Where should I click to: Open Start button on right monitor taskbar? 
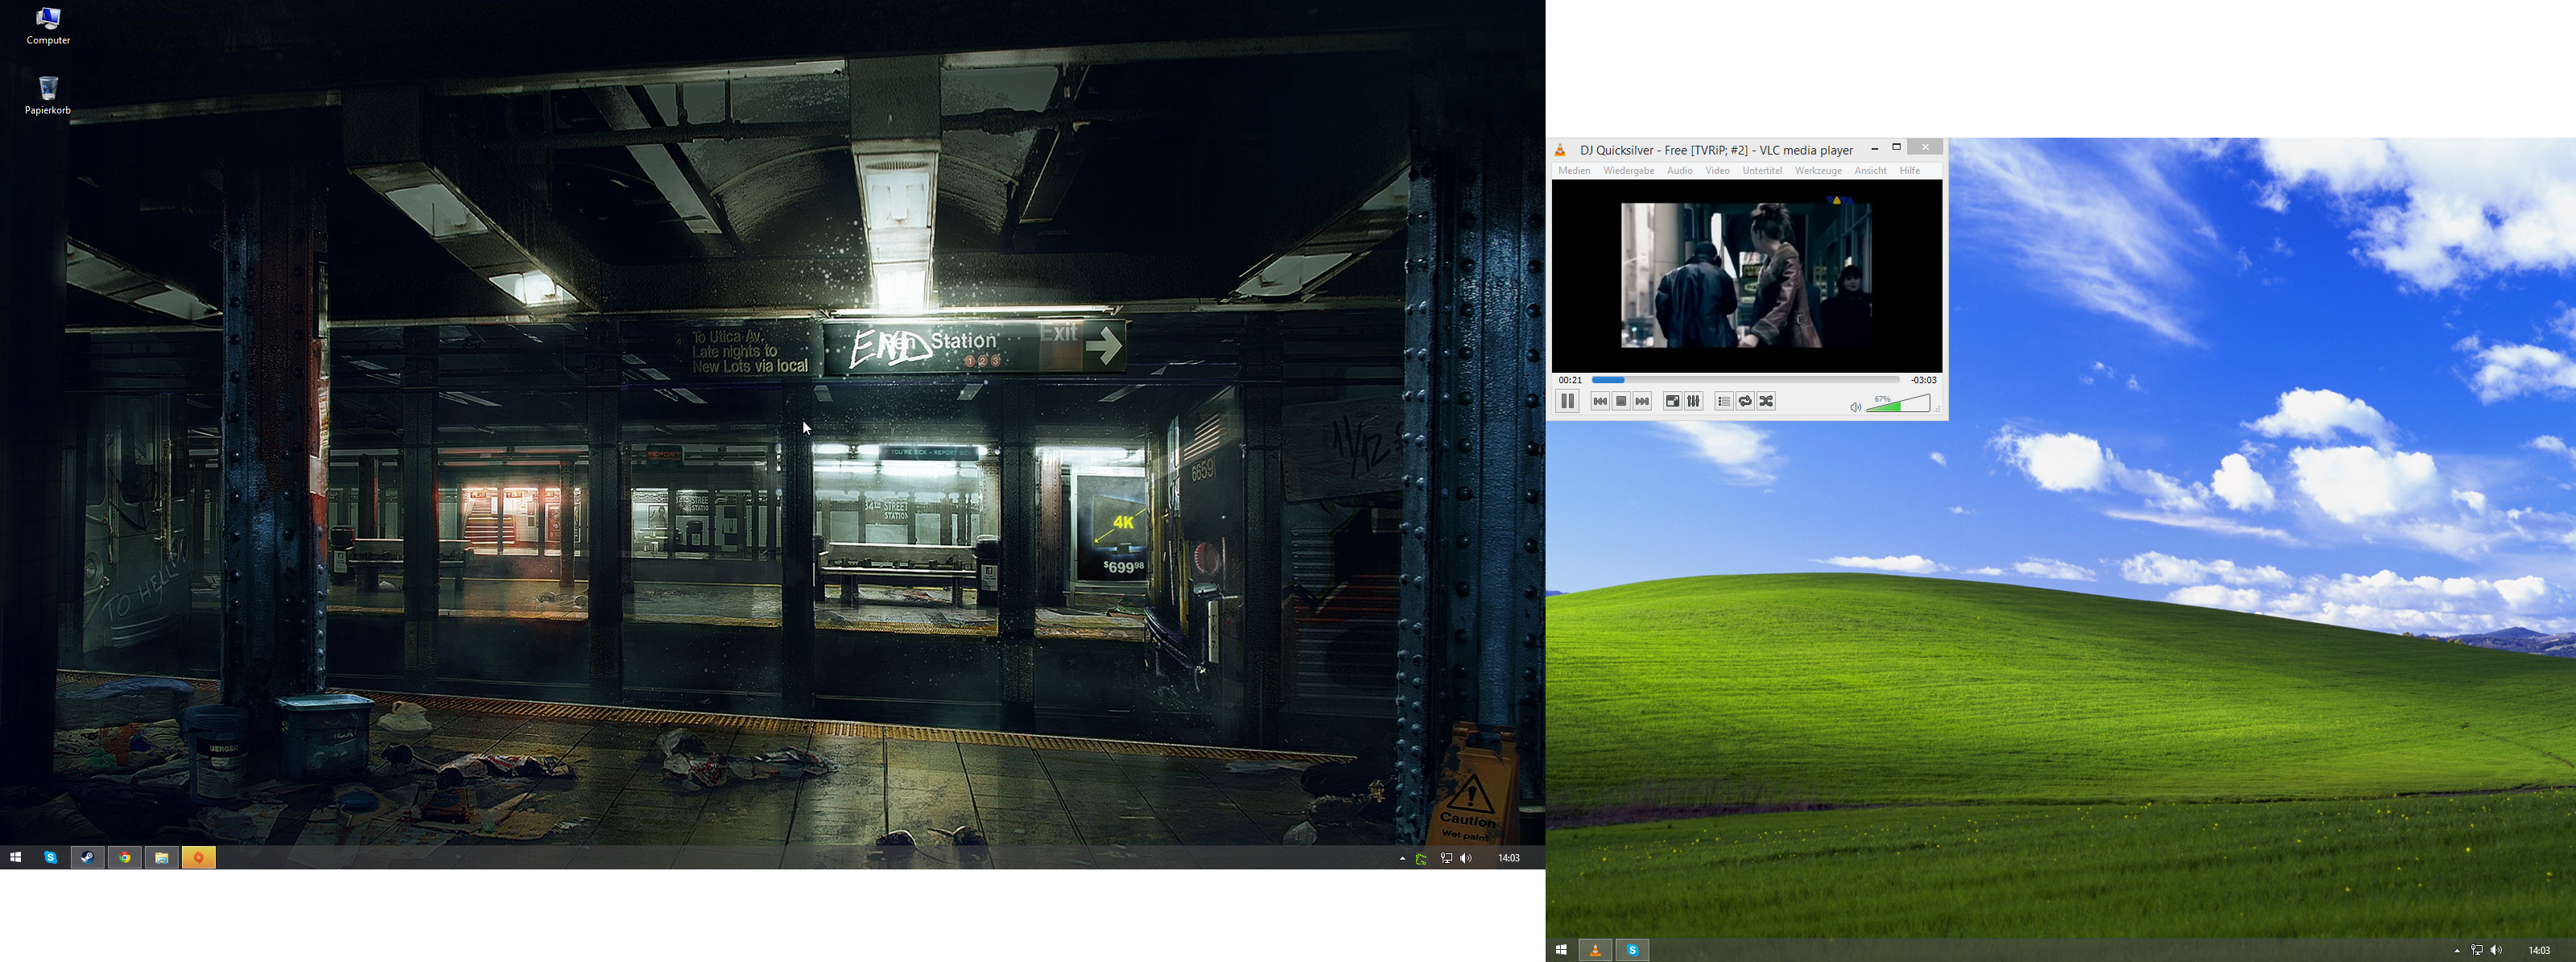(x=1561, y=951)
